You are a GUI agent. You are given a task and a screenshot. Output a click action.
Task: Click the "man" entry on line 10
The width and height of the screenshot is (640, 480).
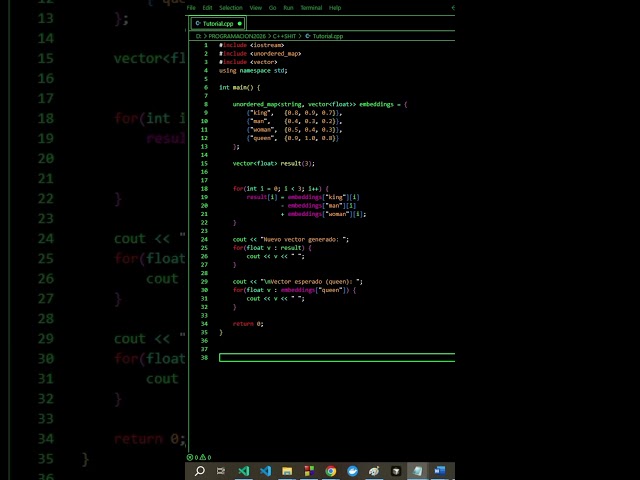(x=294, y=121)
